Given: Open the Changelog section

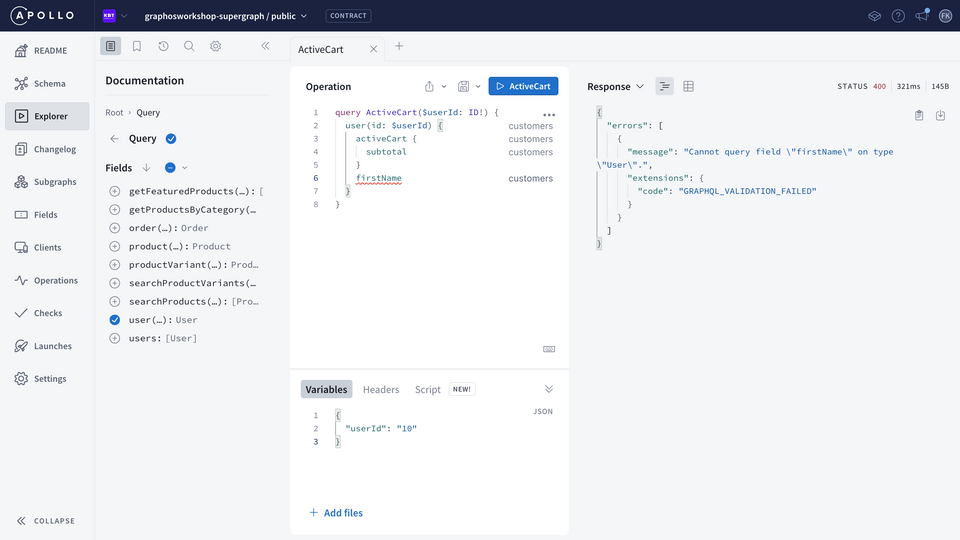Looking at the screenshot, I should [47, 149].
